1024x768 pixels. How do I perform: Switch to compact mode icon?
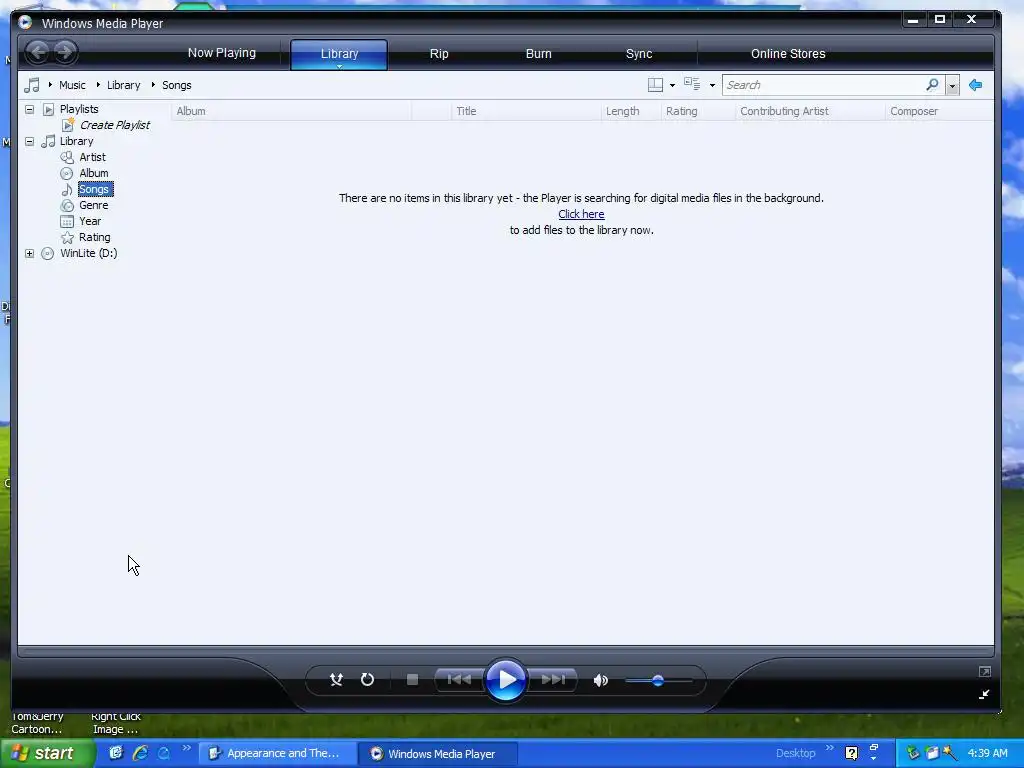[984, 694]
